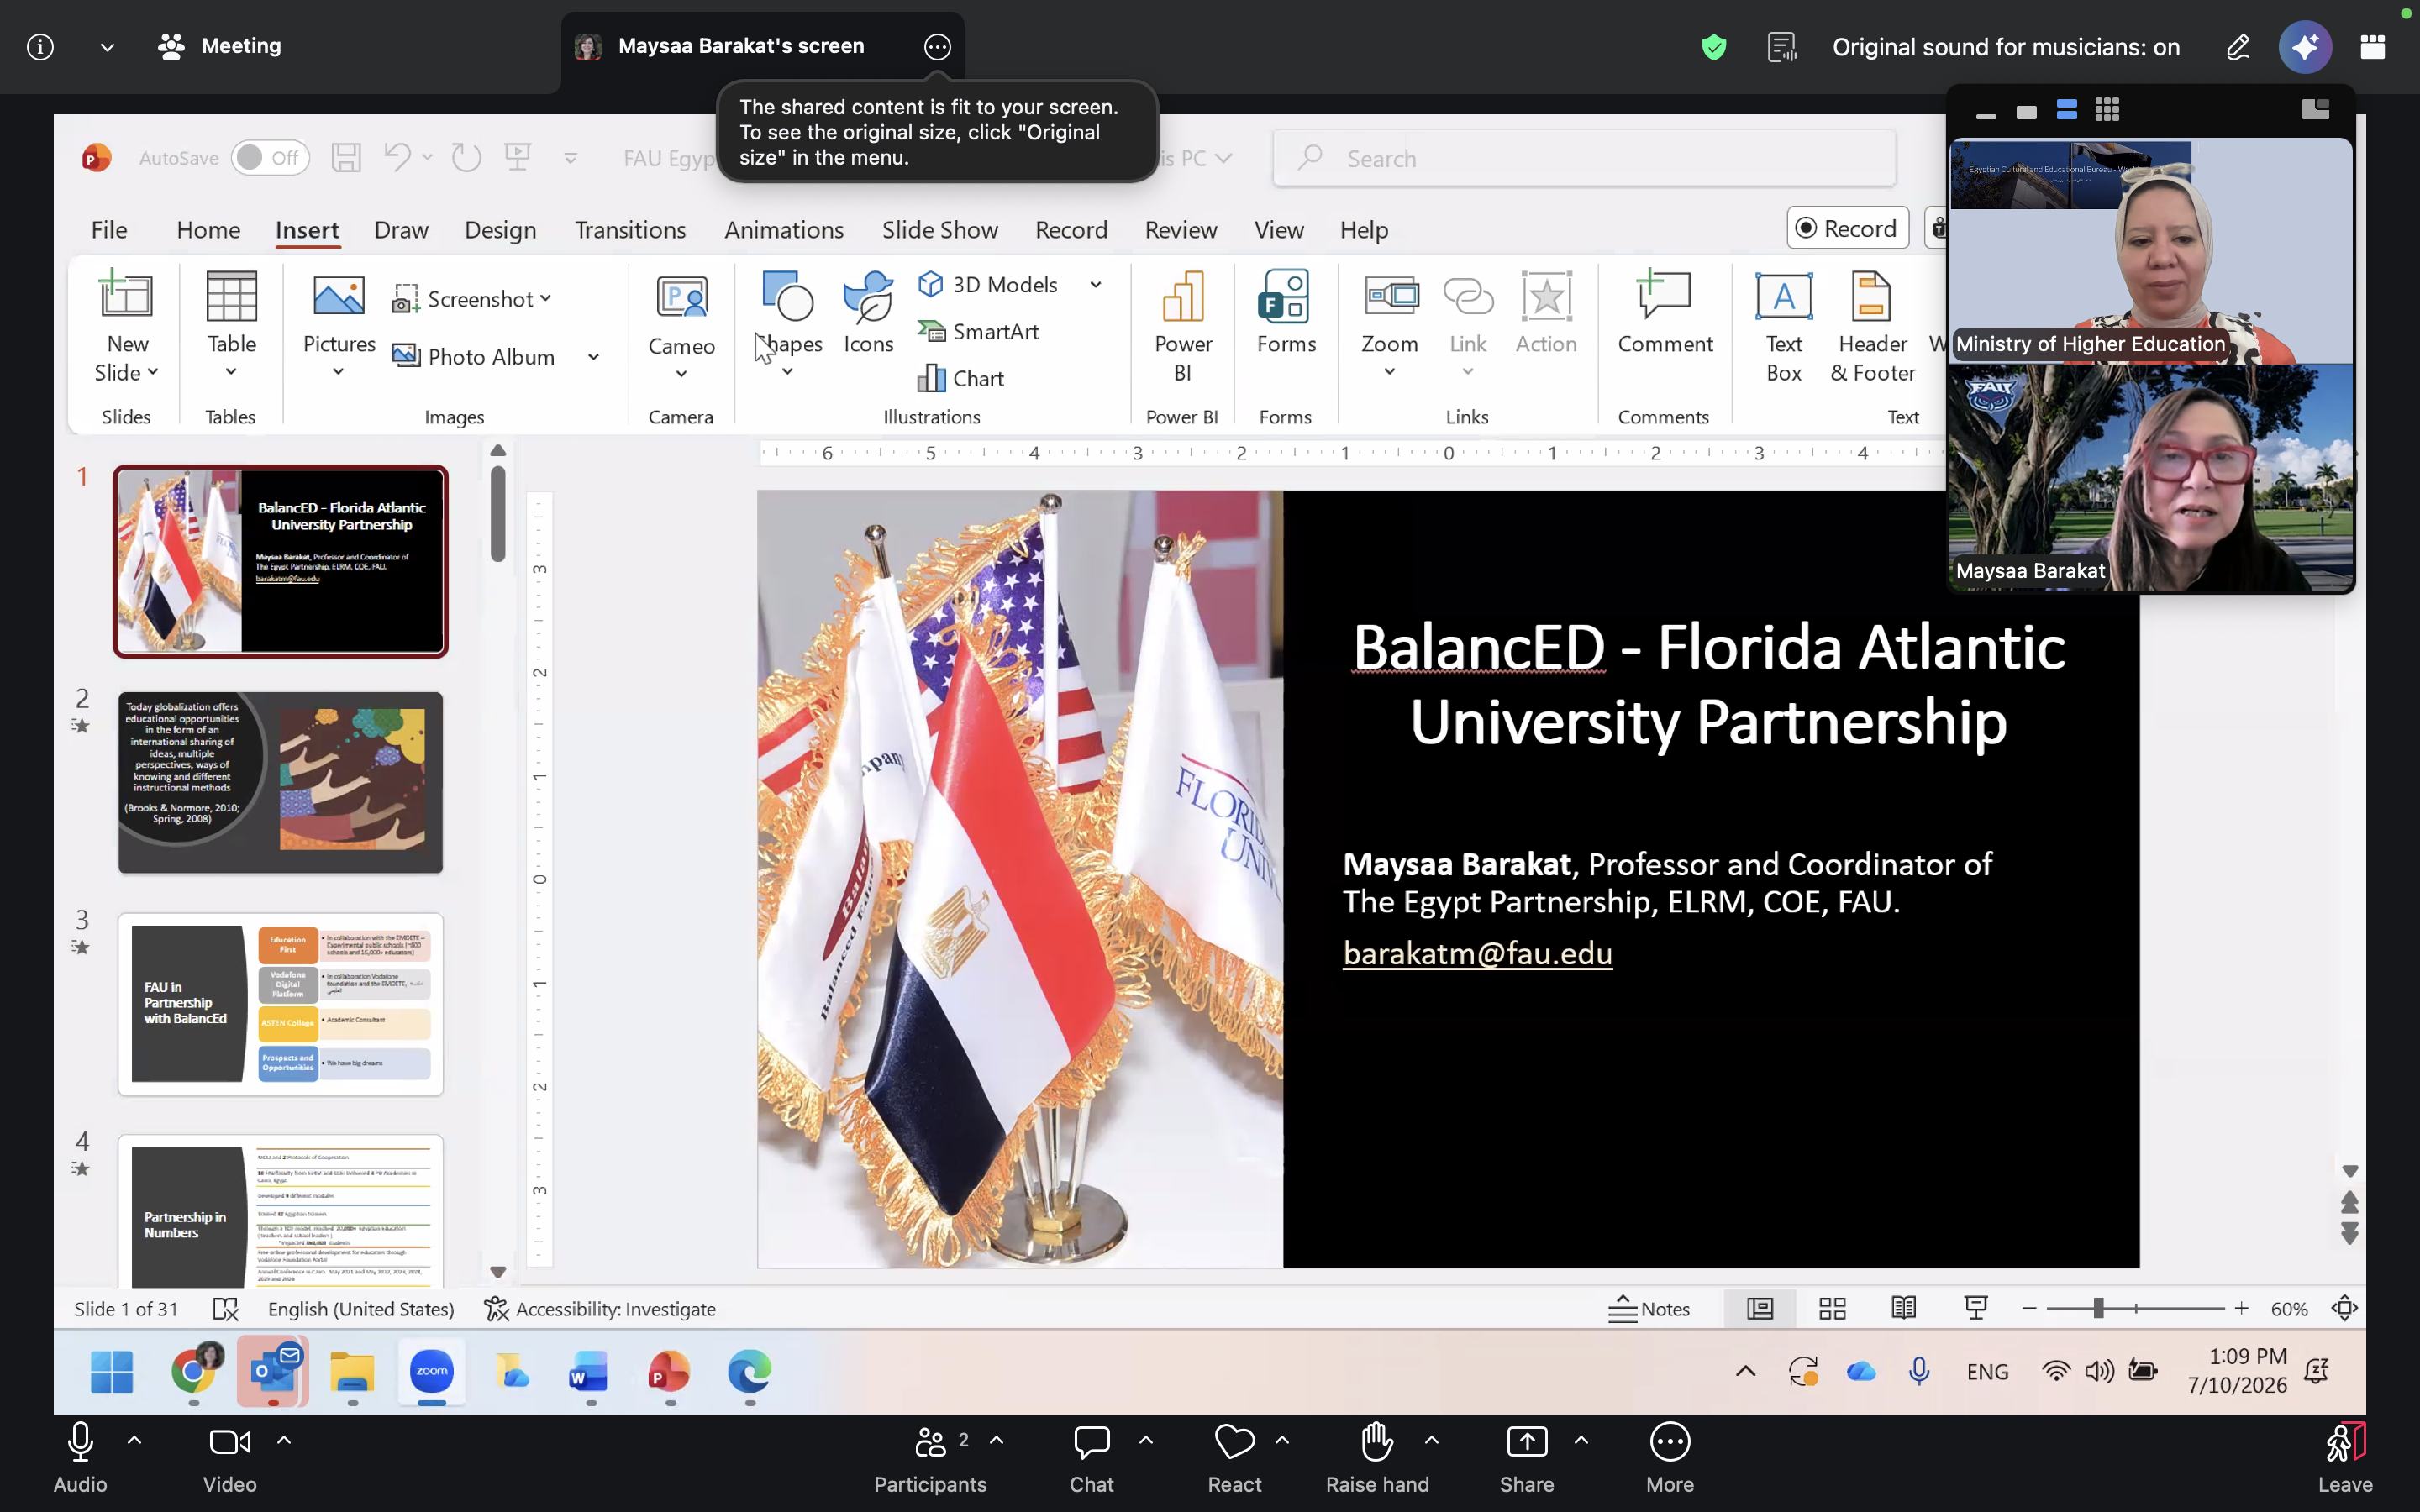The image size is (2420, 1512).
Task: Switch to Reading View
Action: (1904, 1309)
